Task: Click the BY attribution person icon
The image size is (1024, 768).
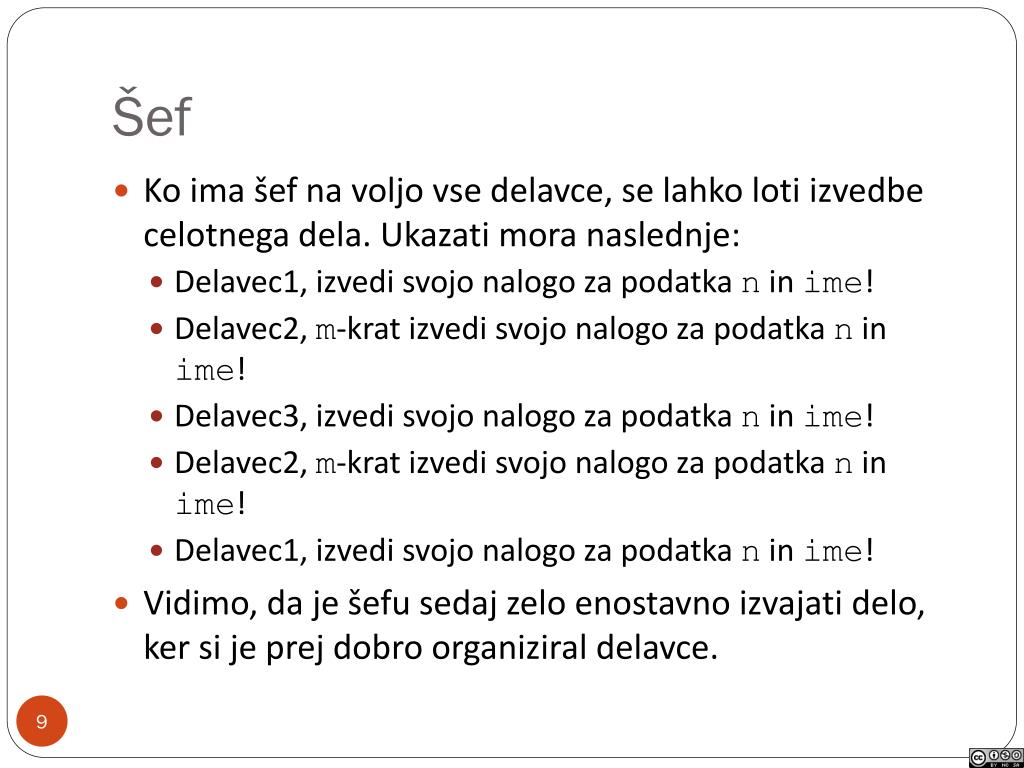Action: [x=994, y=755]
